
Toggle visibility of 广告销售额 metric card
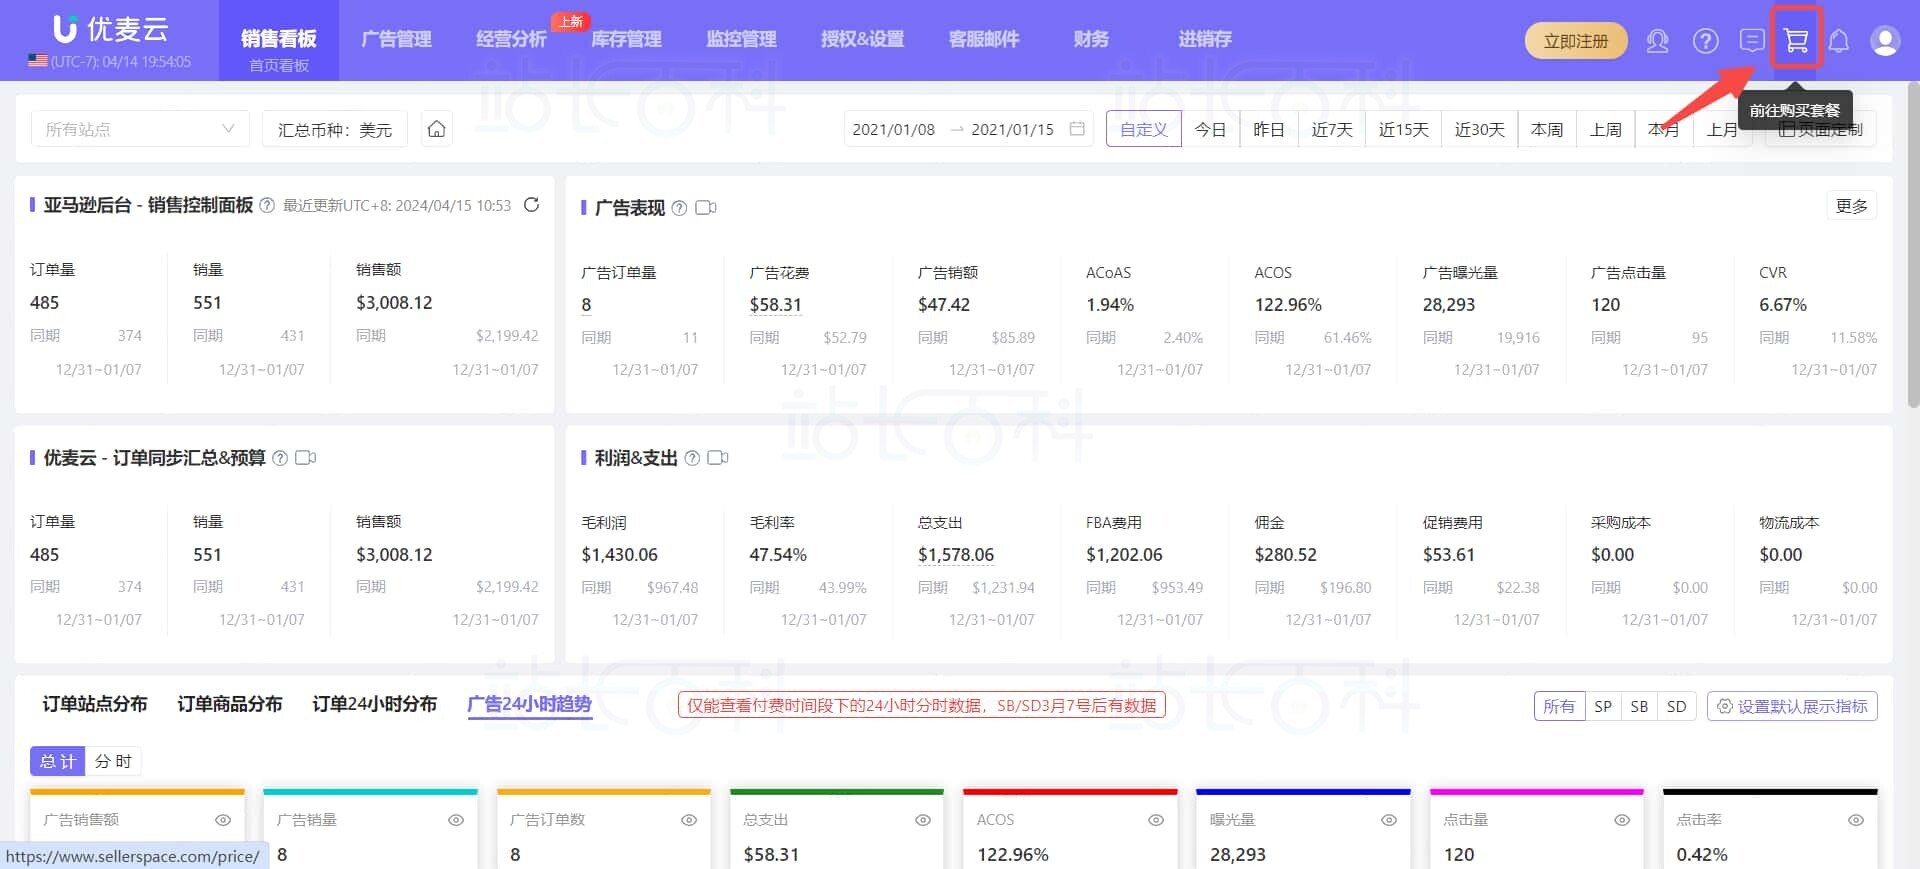[223, 820]
